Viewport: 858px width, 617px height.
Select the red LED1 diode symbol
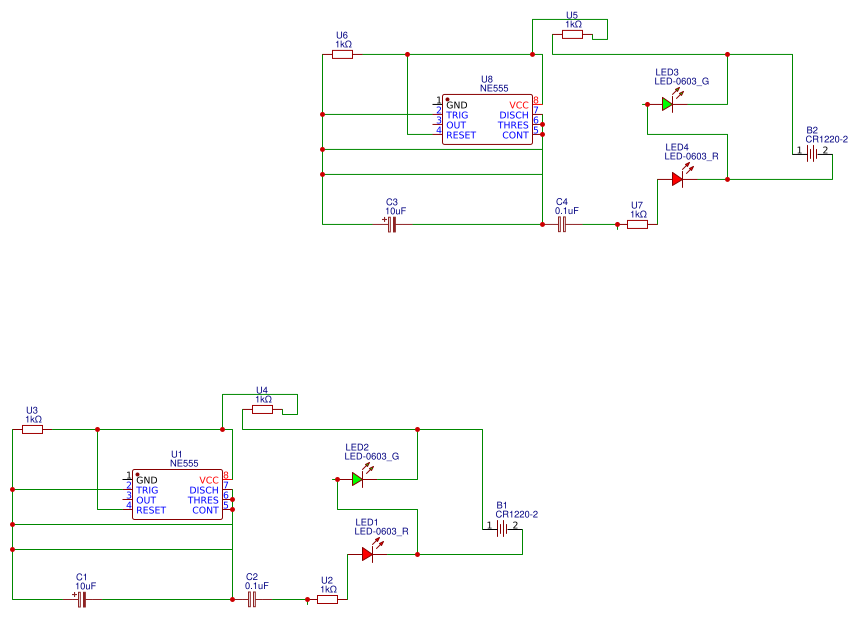coord(367,554)
